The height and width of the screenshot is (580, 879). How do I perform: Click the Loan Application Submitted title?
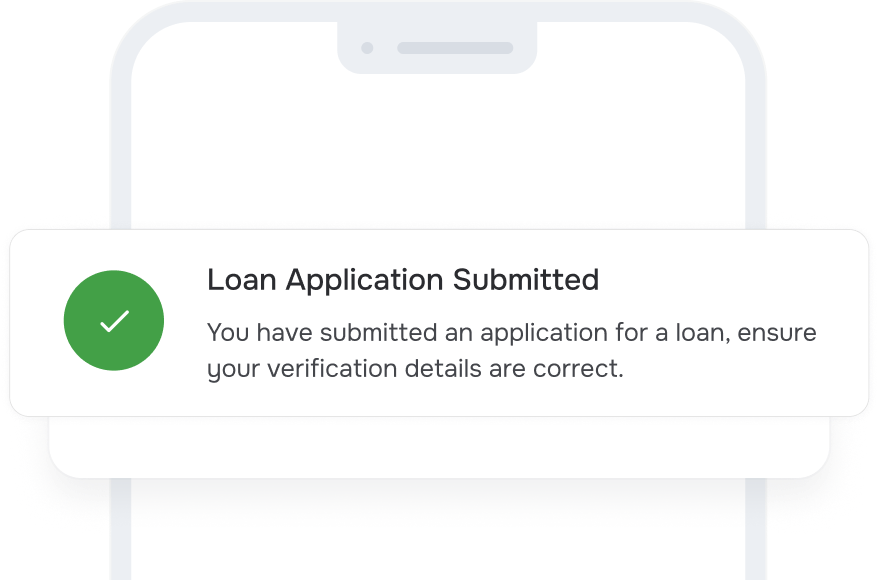click(402, 280)
